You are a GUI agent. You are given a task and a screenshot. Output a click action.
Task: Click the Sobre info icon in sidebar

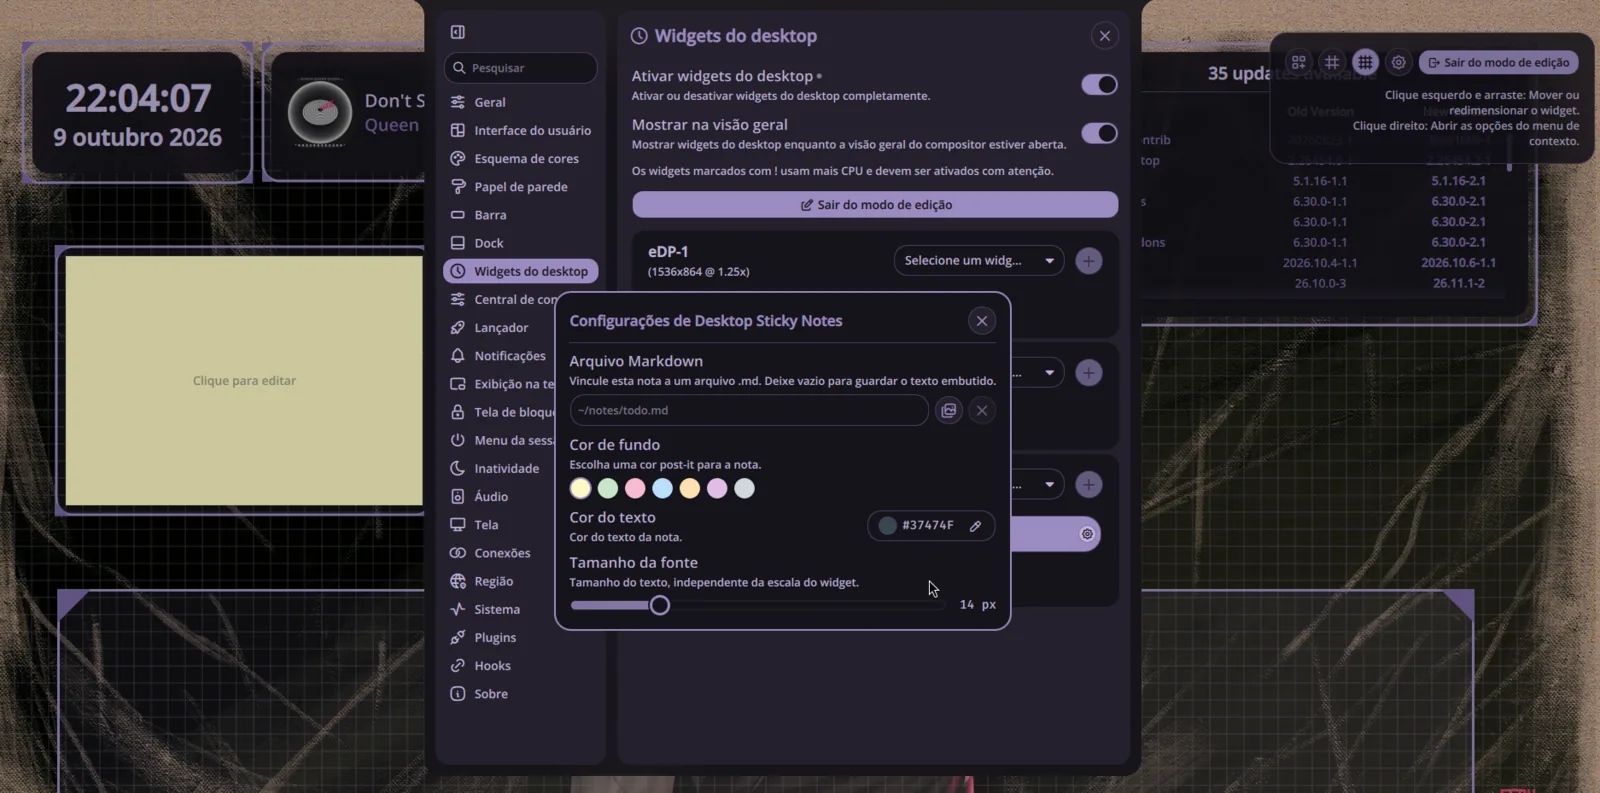click(458, 694)
